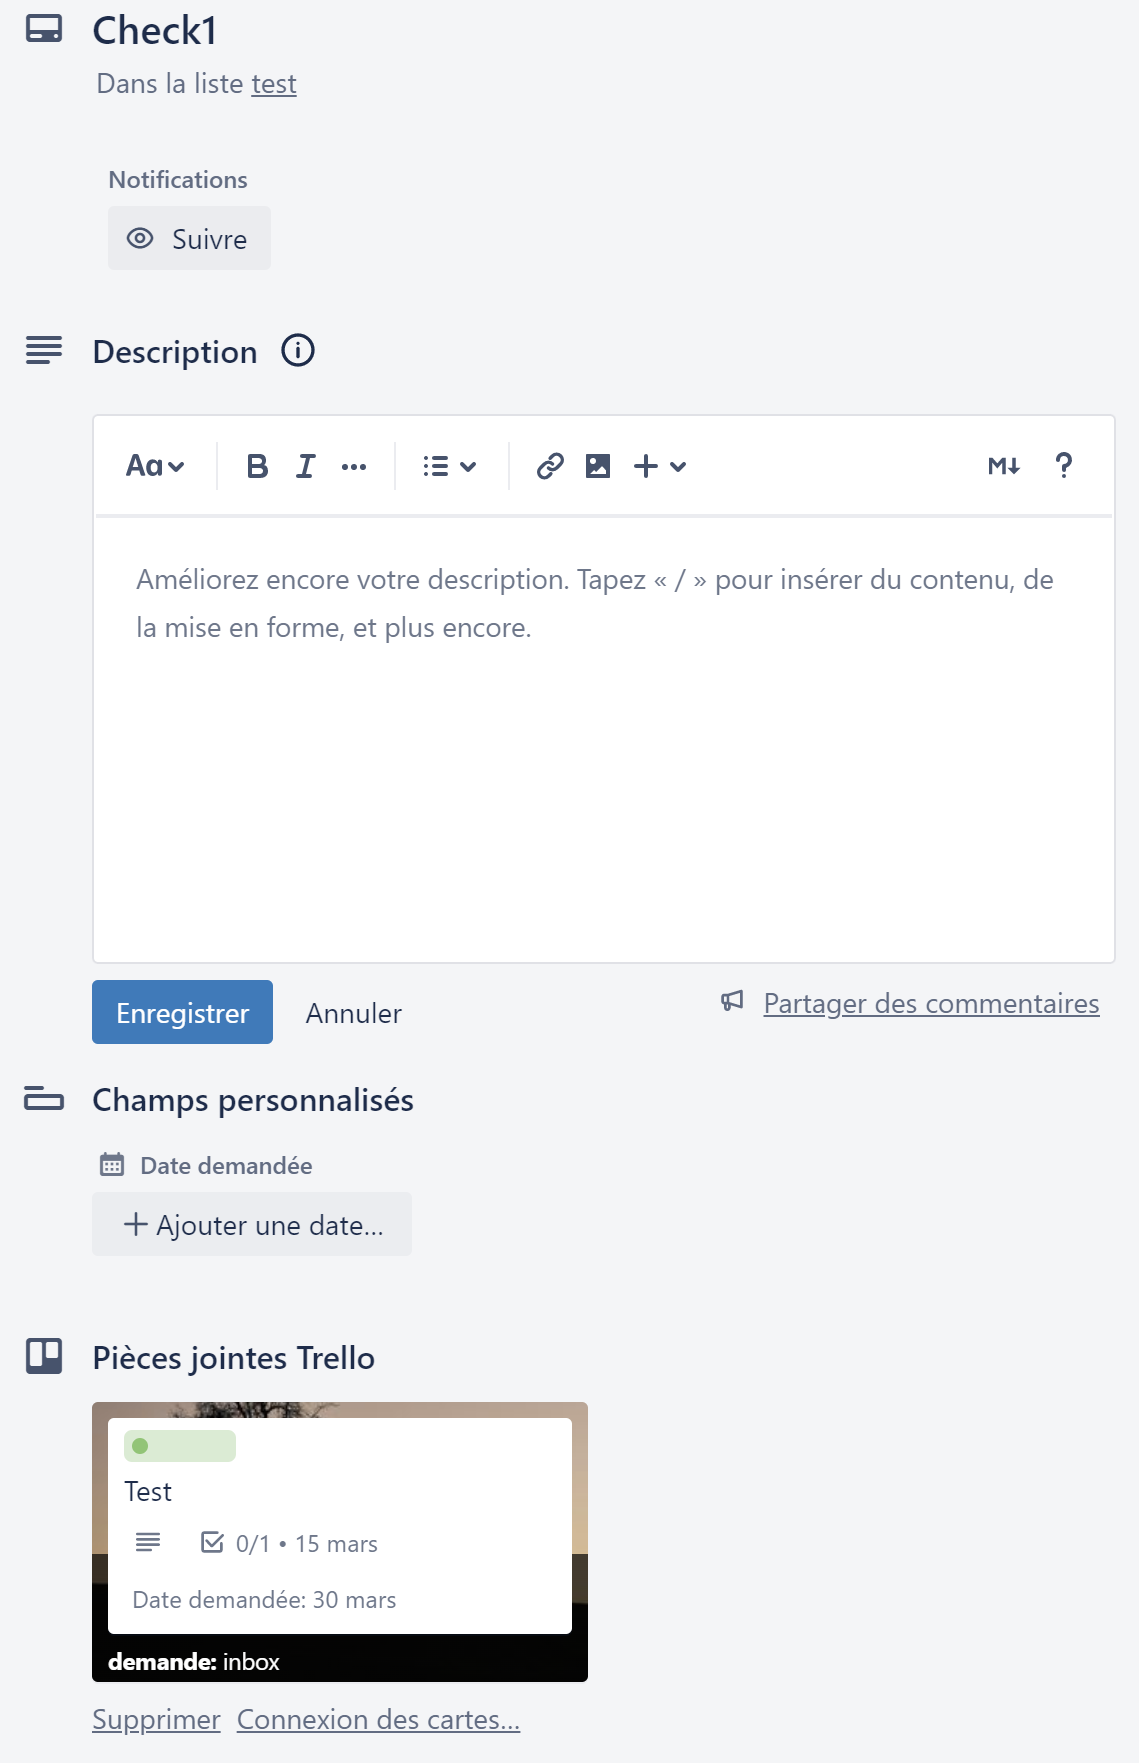
Task: Click the Notifications heading
Action: [178, 179]
